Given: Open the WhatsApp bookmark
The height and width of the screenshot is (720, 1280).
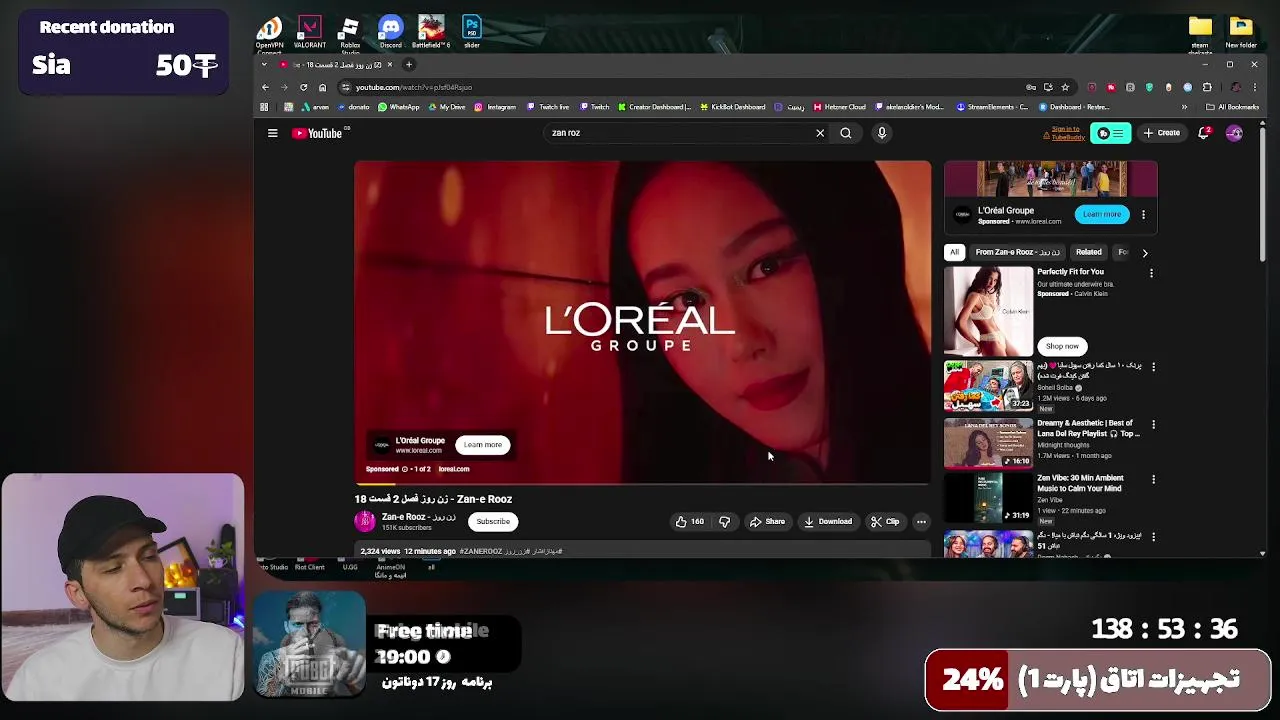Looking at the screenshot, I should 399,107.
